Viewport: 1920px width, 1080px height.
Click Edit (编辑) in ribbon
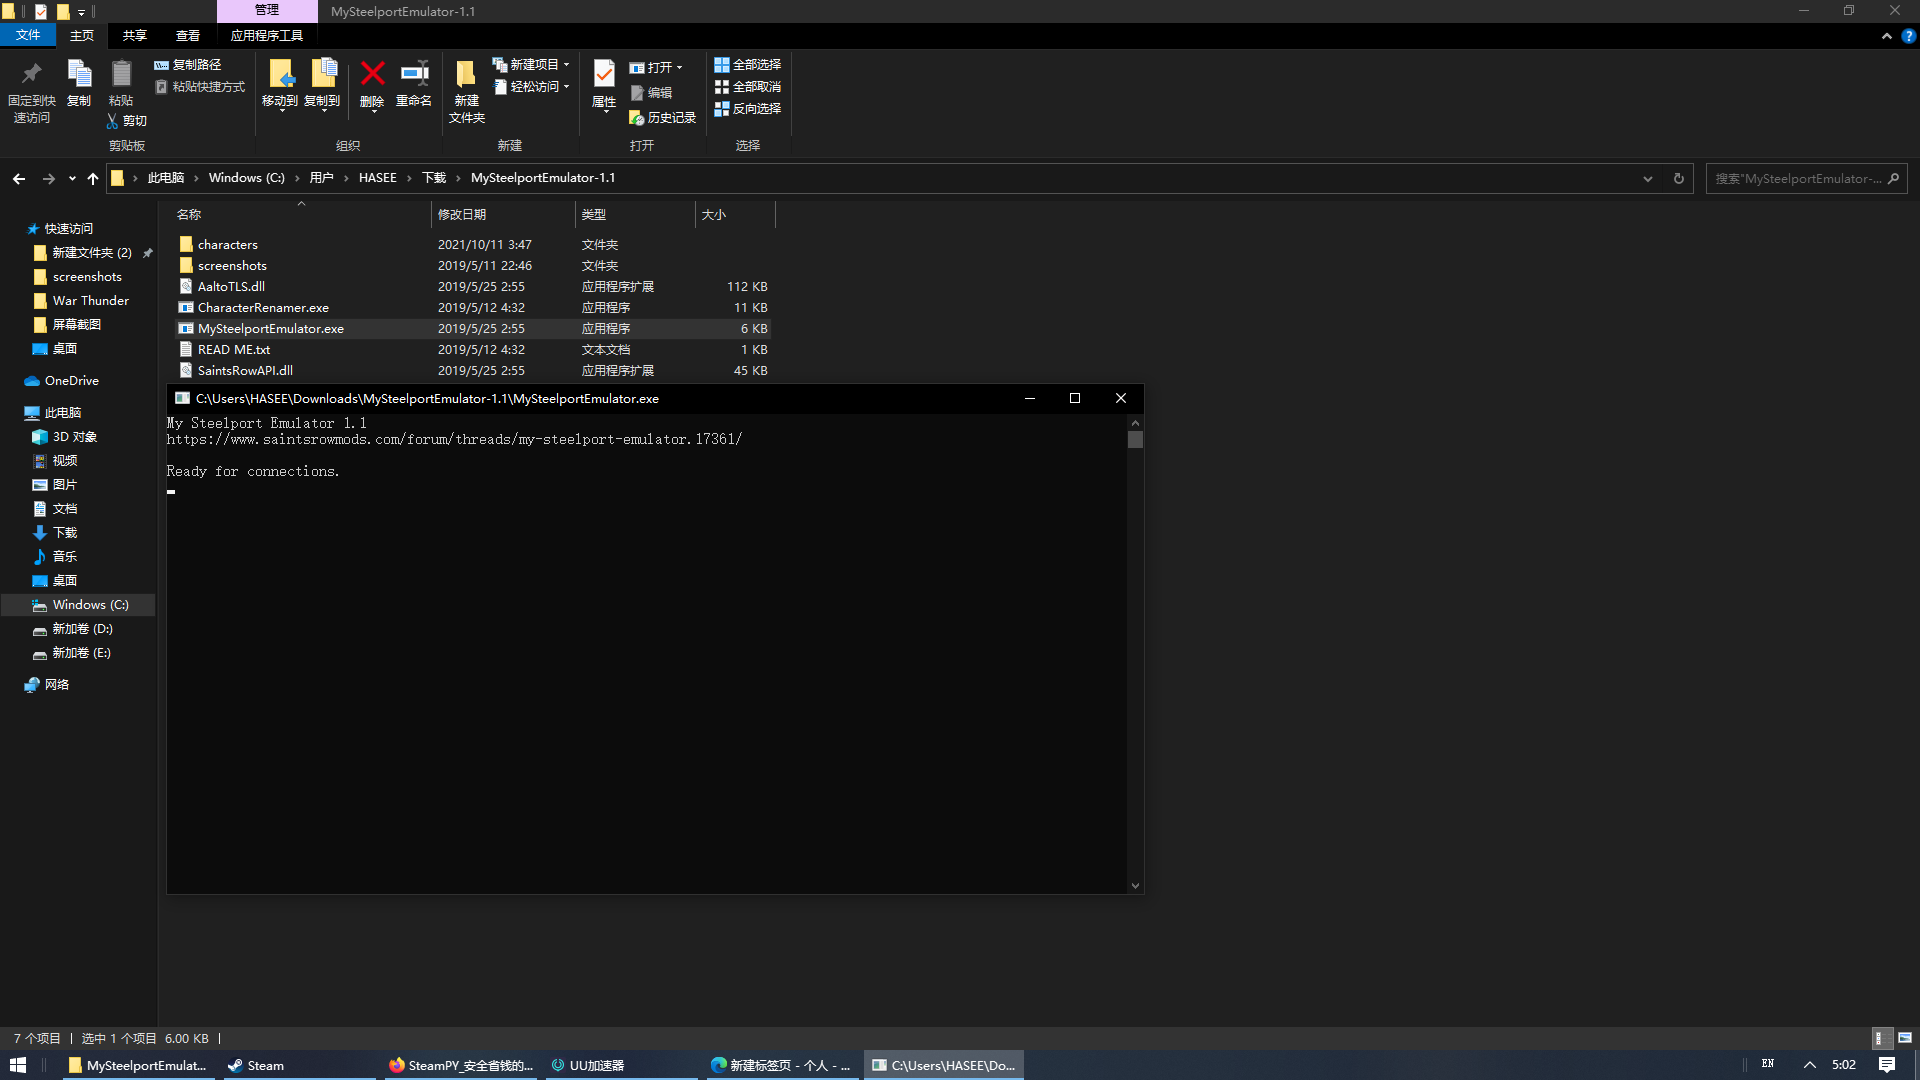click(x=651, y=93)
